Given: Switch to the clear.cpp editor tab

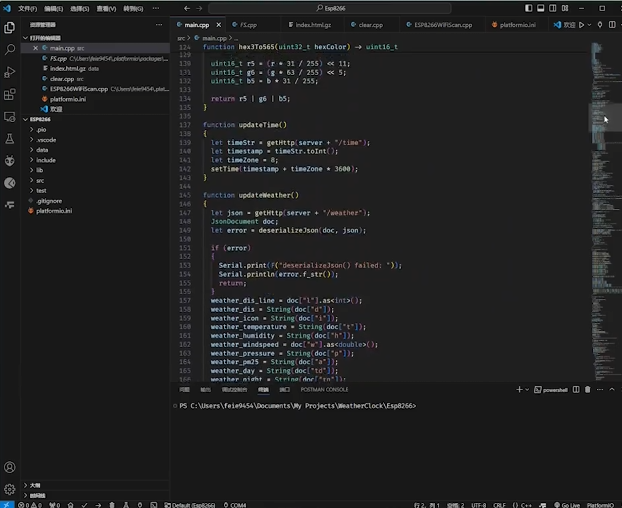Looking at the screenshot, I should point(370,24).
